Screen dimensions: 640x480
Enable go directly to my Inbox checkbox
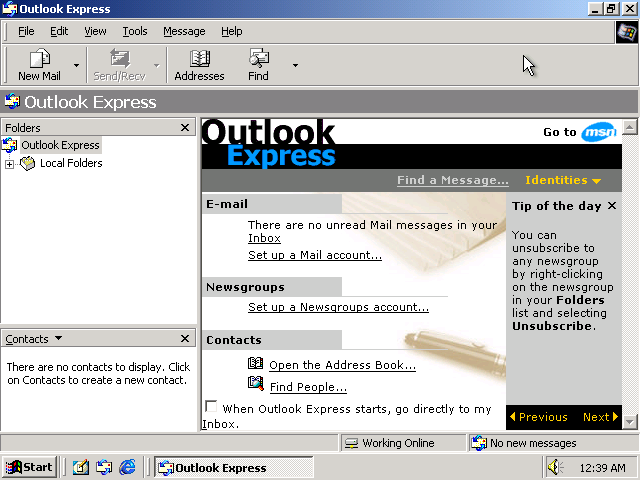tap(211, 406)
